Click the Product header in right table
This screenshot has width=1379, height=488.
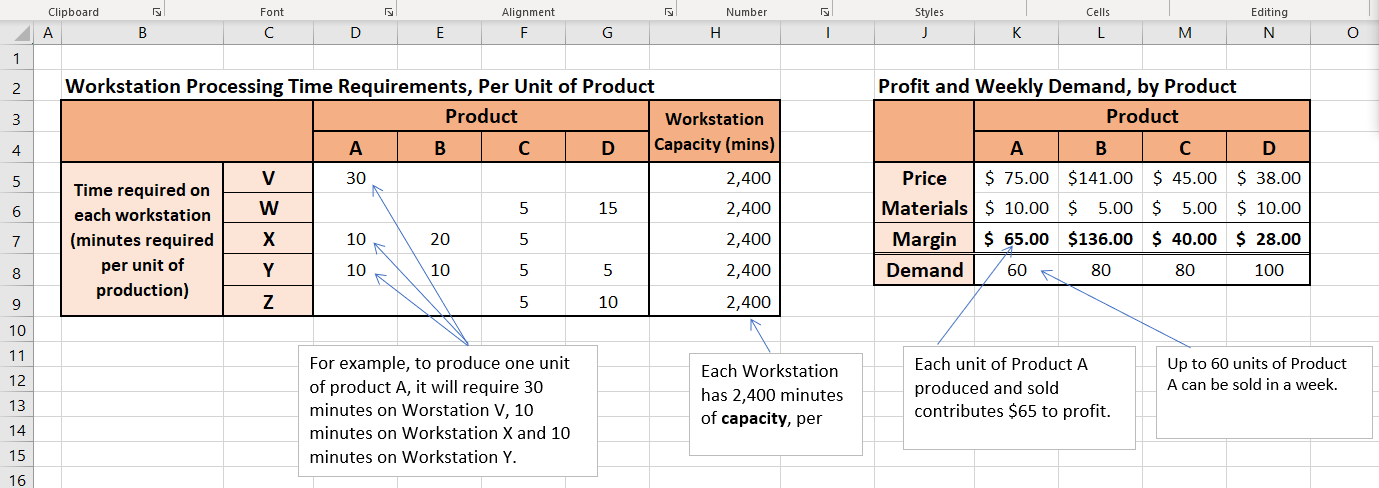coord(1142,116)
